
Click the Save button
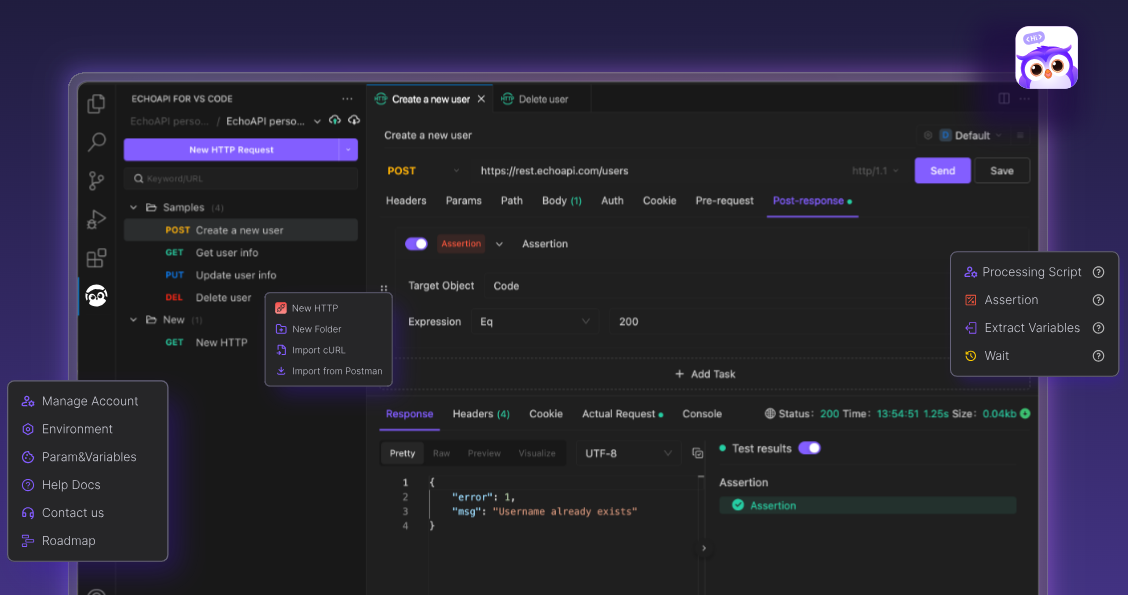point(1001,171)
